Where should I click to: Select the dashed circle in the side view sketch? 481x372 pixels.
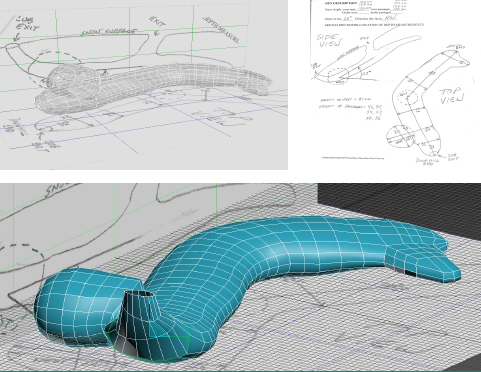pyautogui.click(x=338, y=76)
